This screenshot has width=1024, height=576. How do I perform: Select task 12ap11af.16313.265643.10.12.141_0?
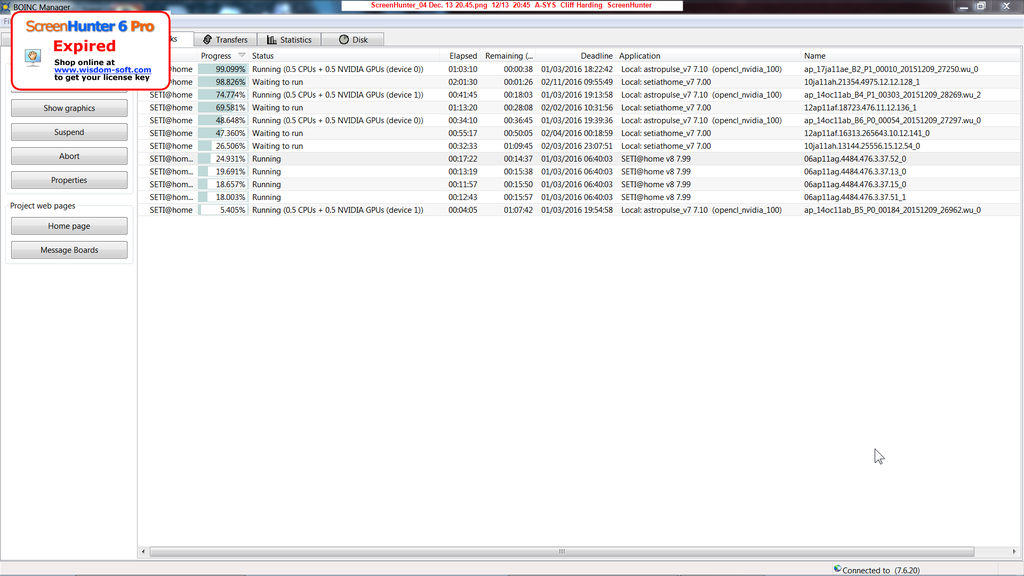pos(867,133)
